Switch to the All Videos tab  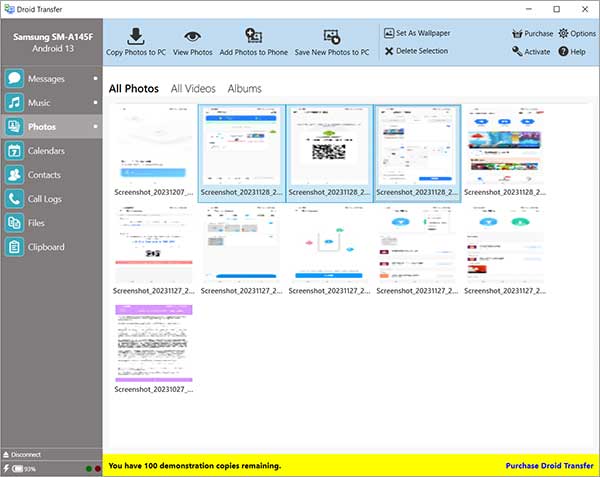click(x=193, y=89)
